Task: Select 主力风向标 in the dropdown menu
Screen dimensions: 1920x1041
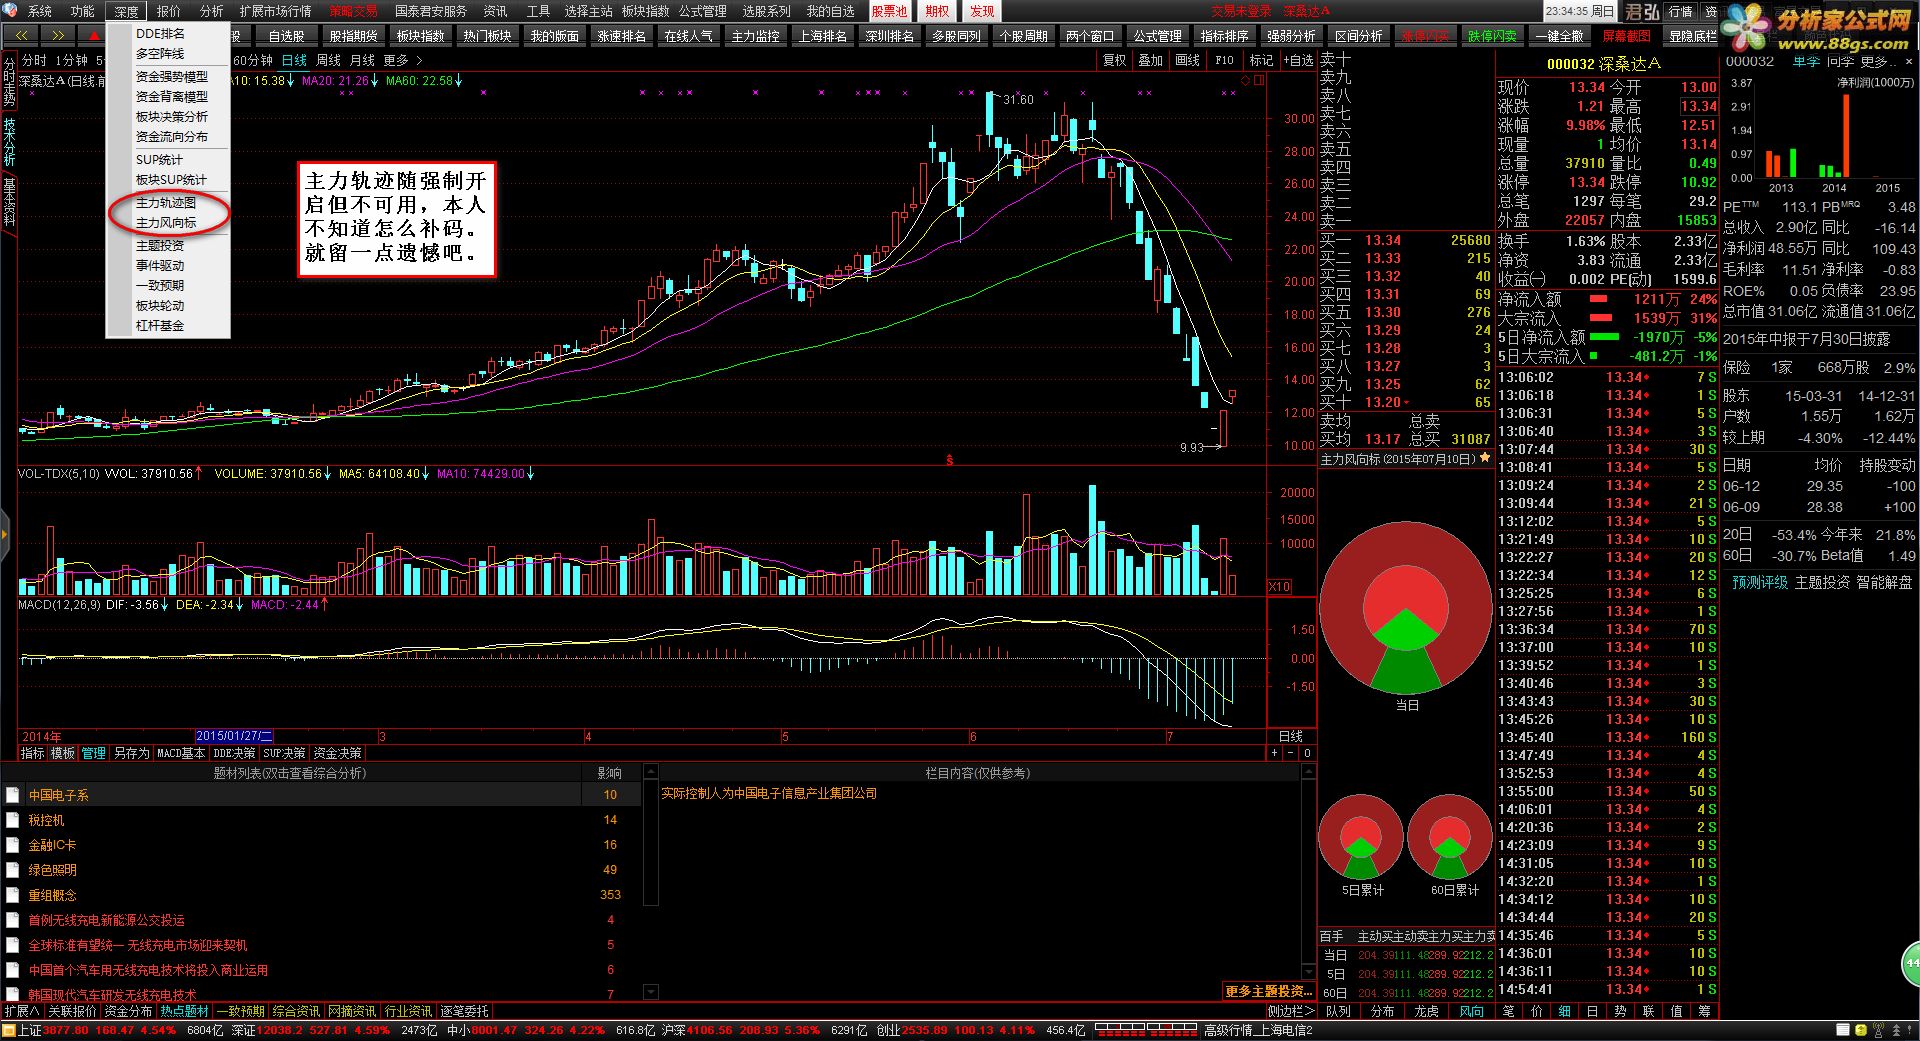Action: pos(166,222)
